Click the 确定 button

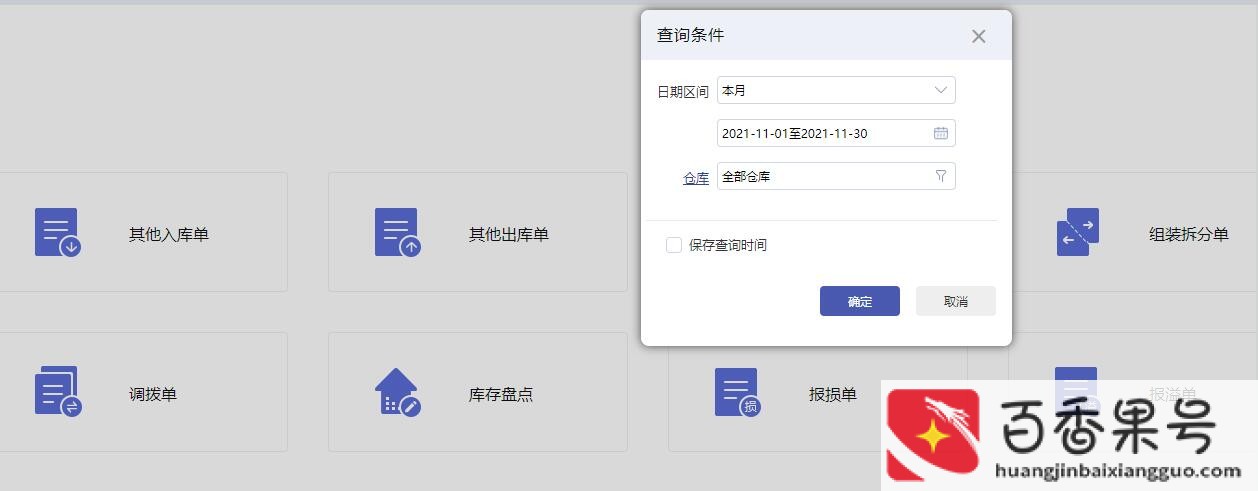[x=860, y=301]
